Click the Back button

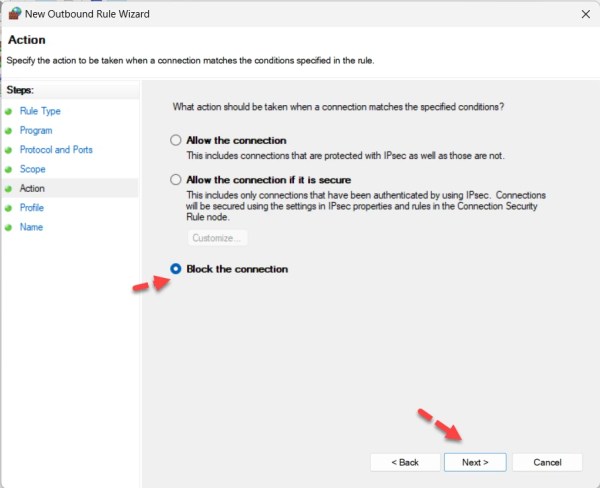click(405, 462)
